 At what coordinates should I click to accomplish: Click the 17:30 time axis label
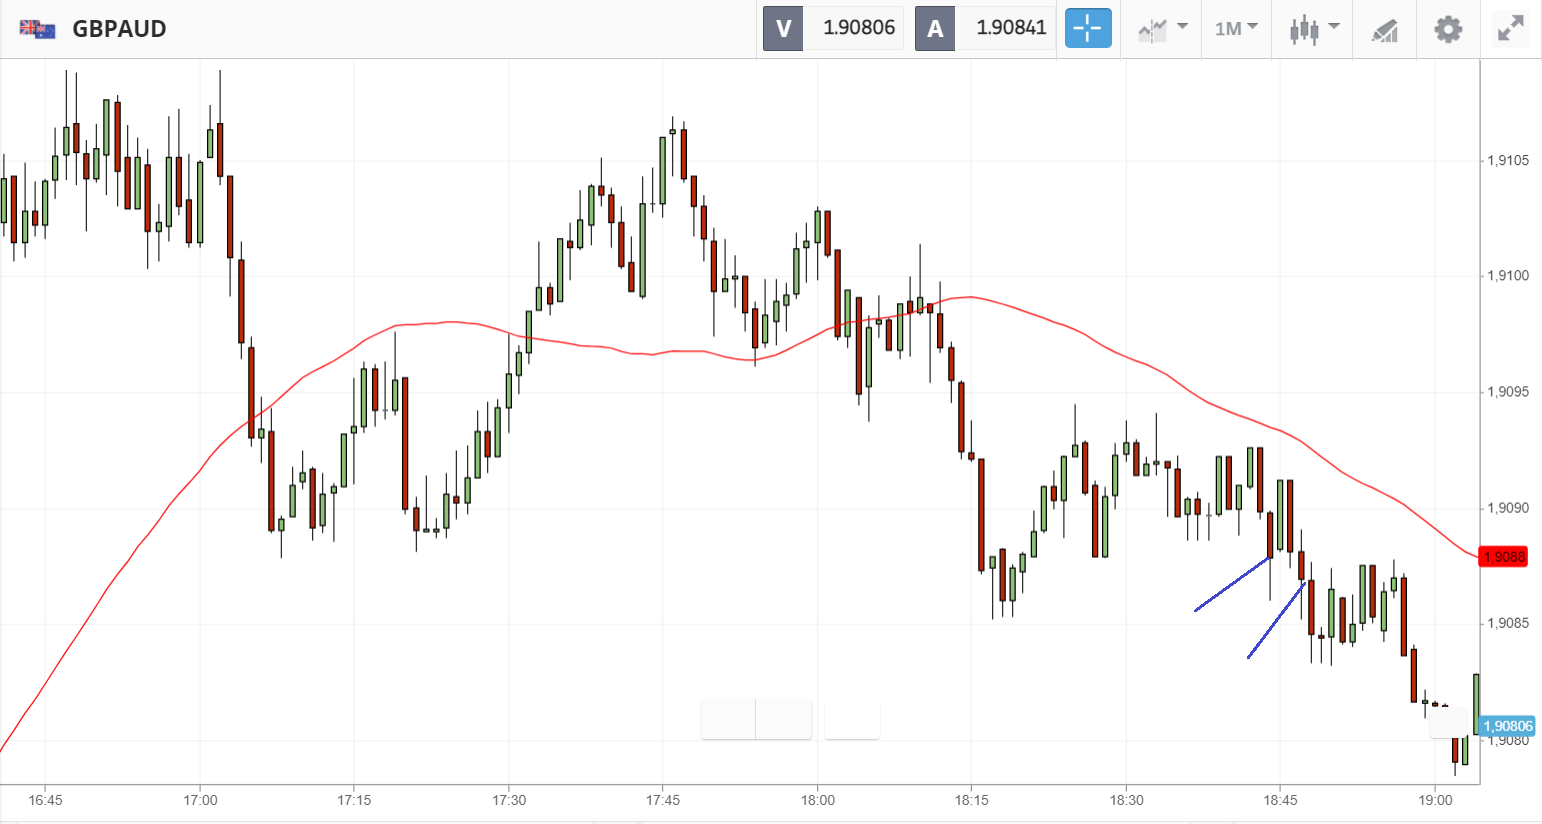tap(508, 800)
